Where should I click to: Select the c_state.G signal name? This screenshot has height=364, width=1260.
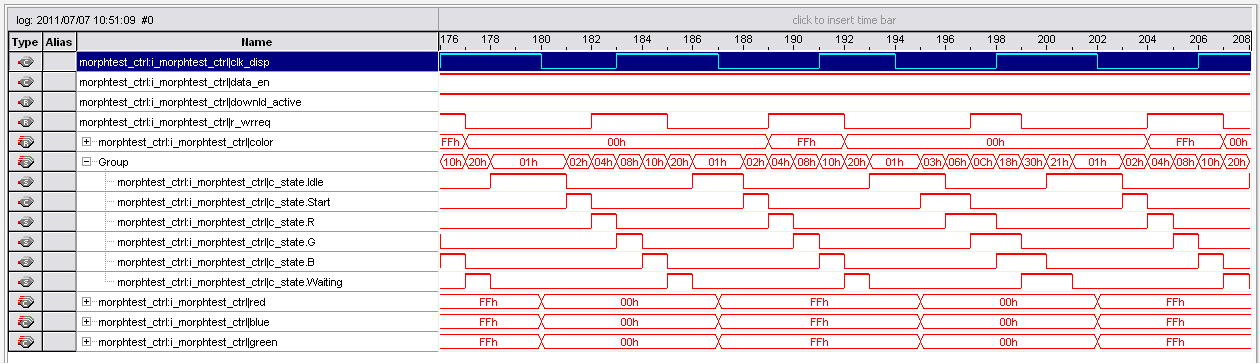pyautogui.click(x=215, y=242)
